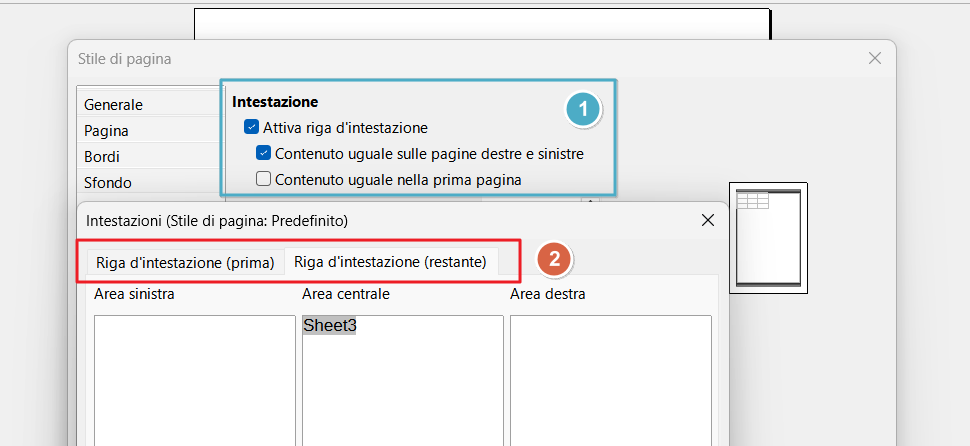Close the Intestazioni dialog

[708, 220]
